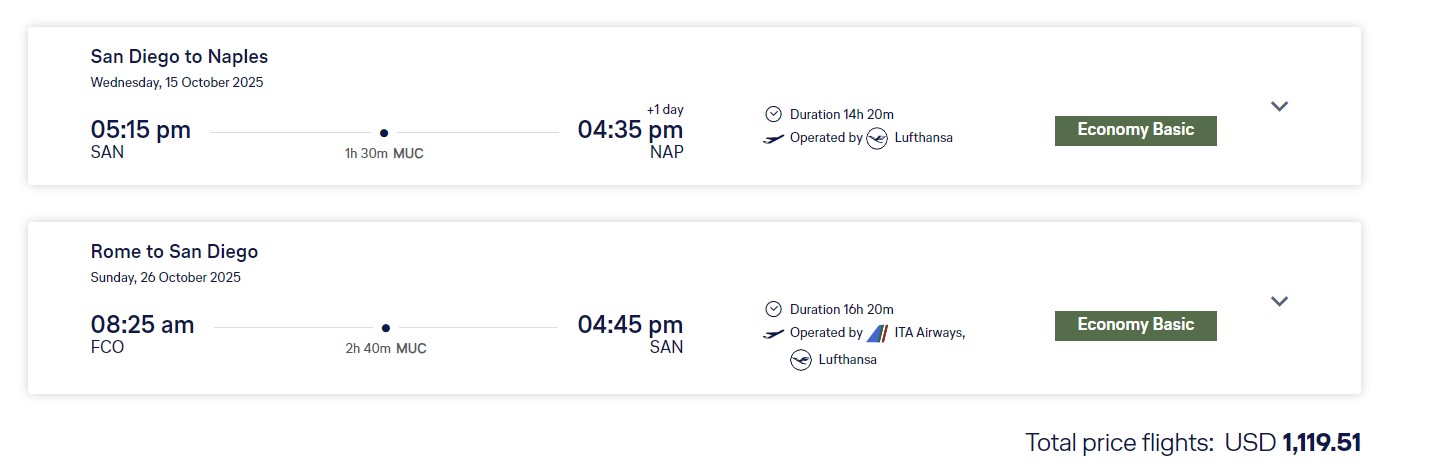Click the clock icon beside Duration 14h 20m

pyautogui.click(x=773, y=114)
